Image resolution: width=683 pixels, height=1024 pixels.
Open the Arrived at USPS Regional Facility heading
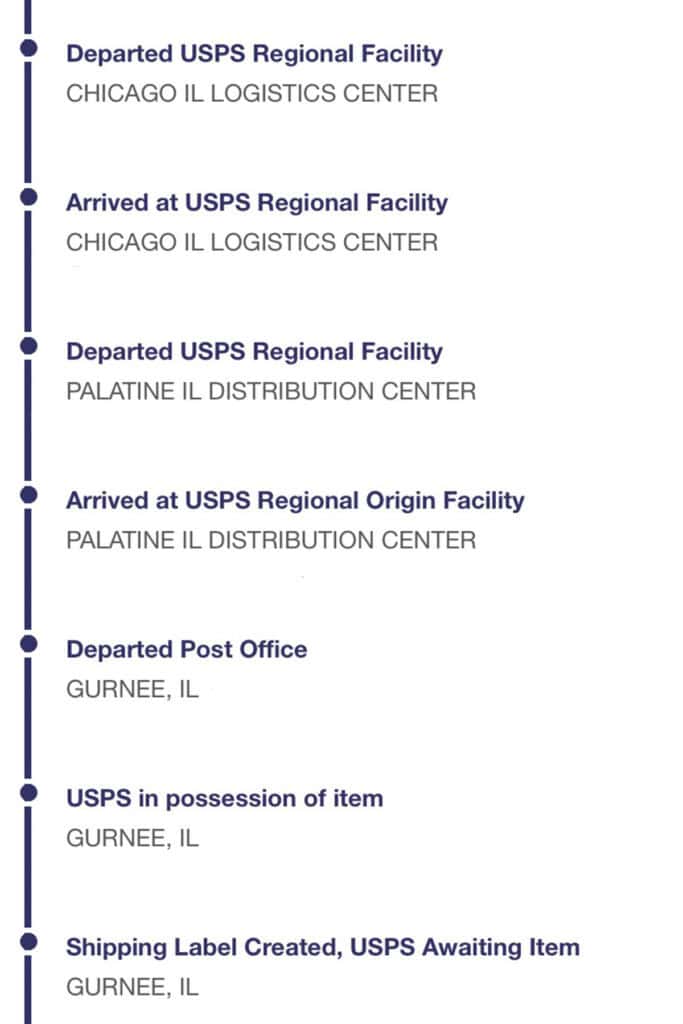pyautogui.click(x=257, y=203)
